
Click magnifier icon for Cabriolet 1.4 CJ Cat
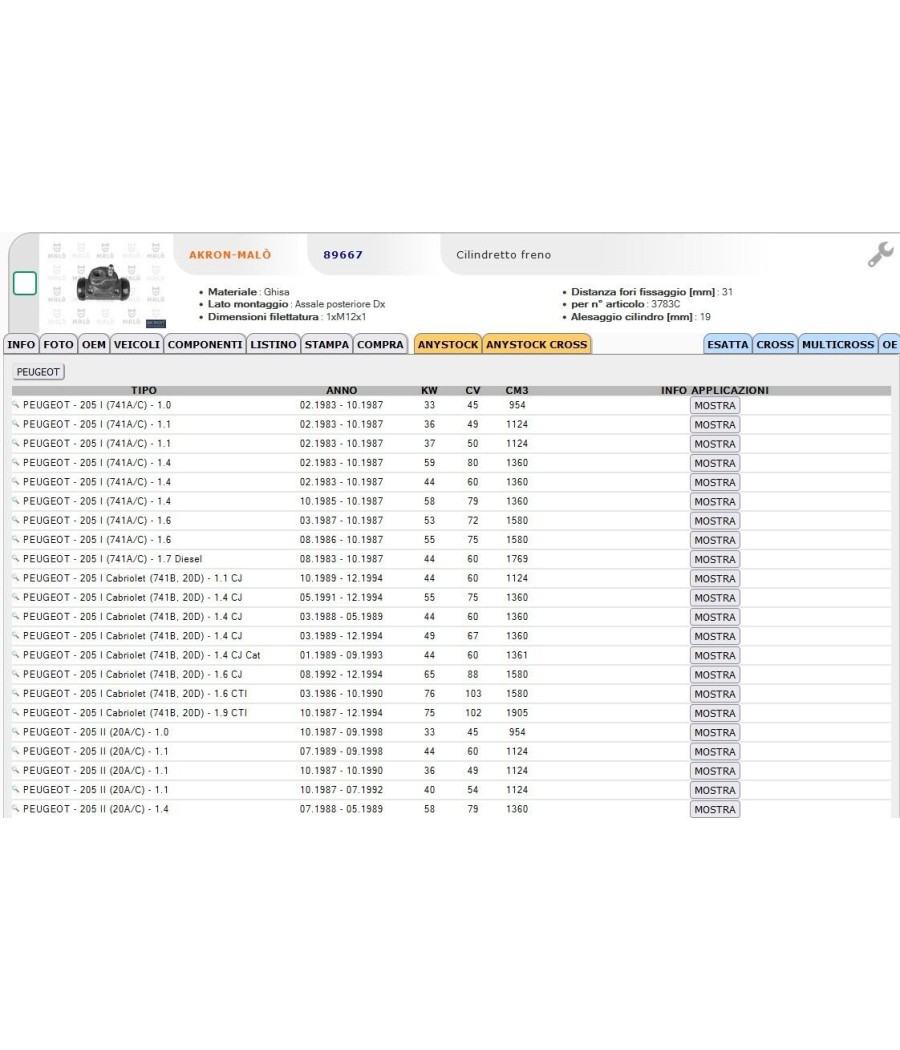[15, 655]
